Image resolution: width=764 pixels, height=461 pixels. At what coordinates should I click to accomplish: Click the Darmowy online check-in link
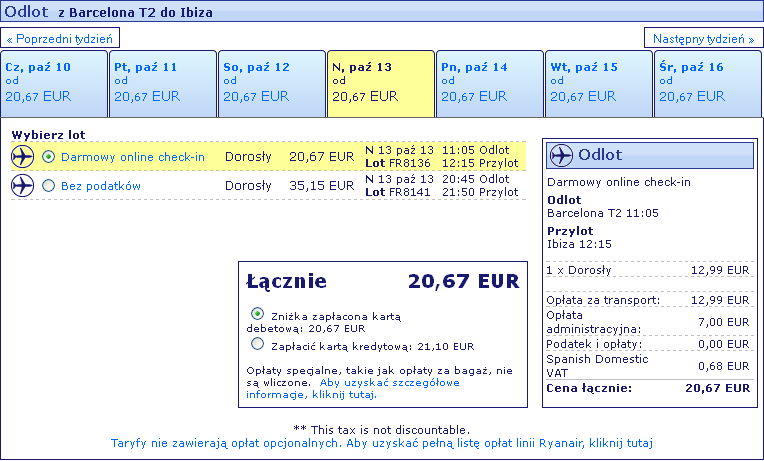tap(133, 157)
